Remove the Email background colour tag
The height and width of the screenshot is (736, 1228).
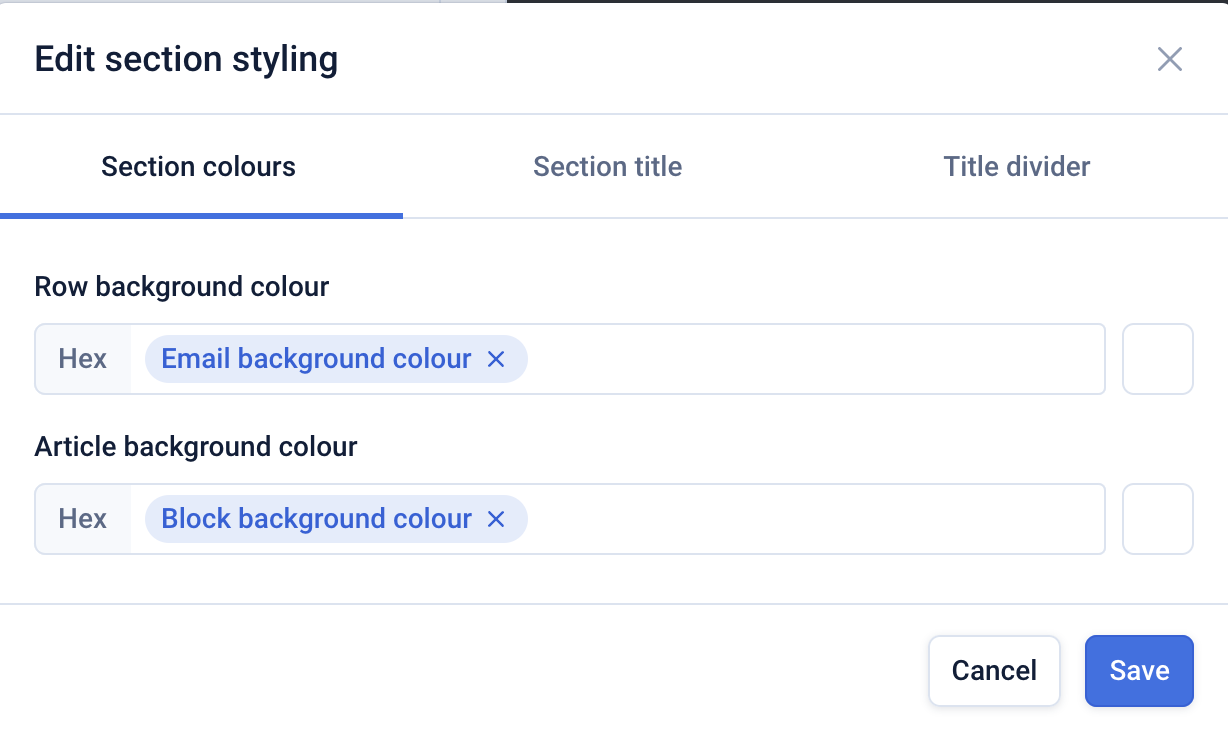click(x=496, y=359)
